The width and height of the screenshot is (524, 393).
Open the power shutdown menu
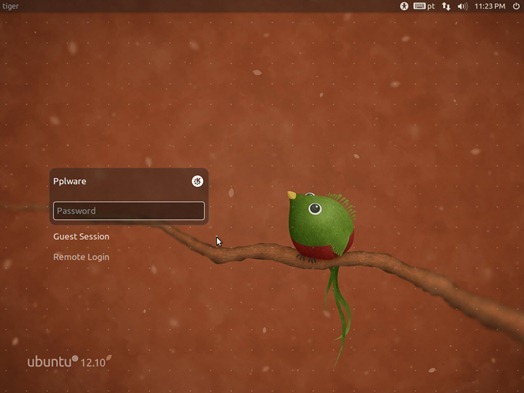tap(516, 6)
